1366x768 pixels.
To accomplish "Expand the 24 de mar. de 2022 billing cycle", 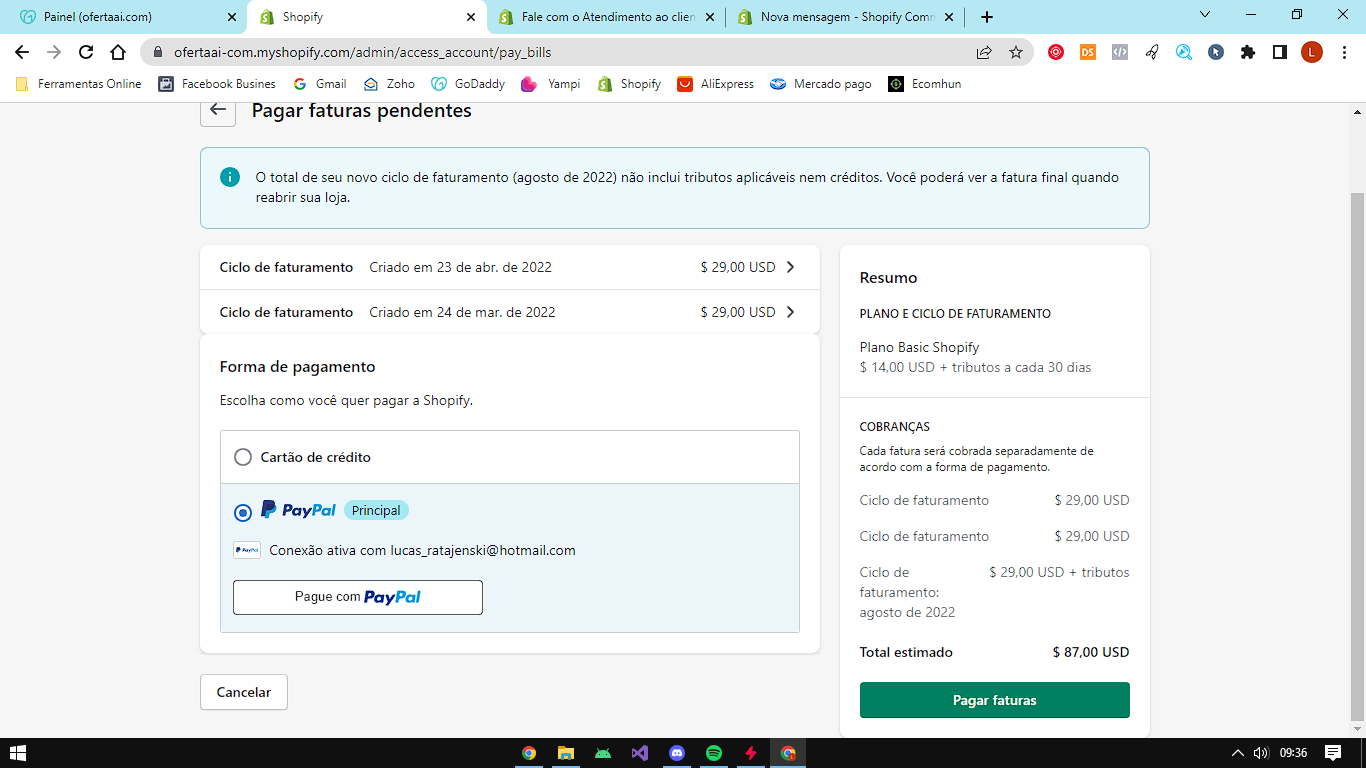I will point(510,312).
